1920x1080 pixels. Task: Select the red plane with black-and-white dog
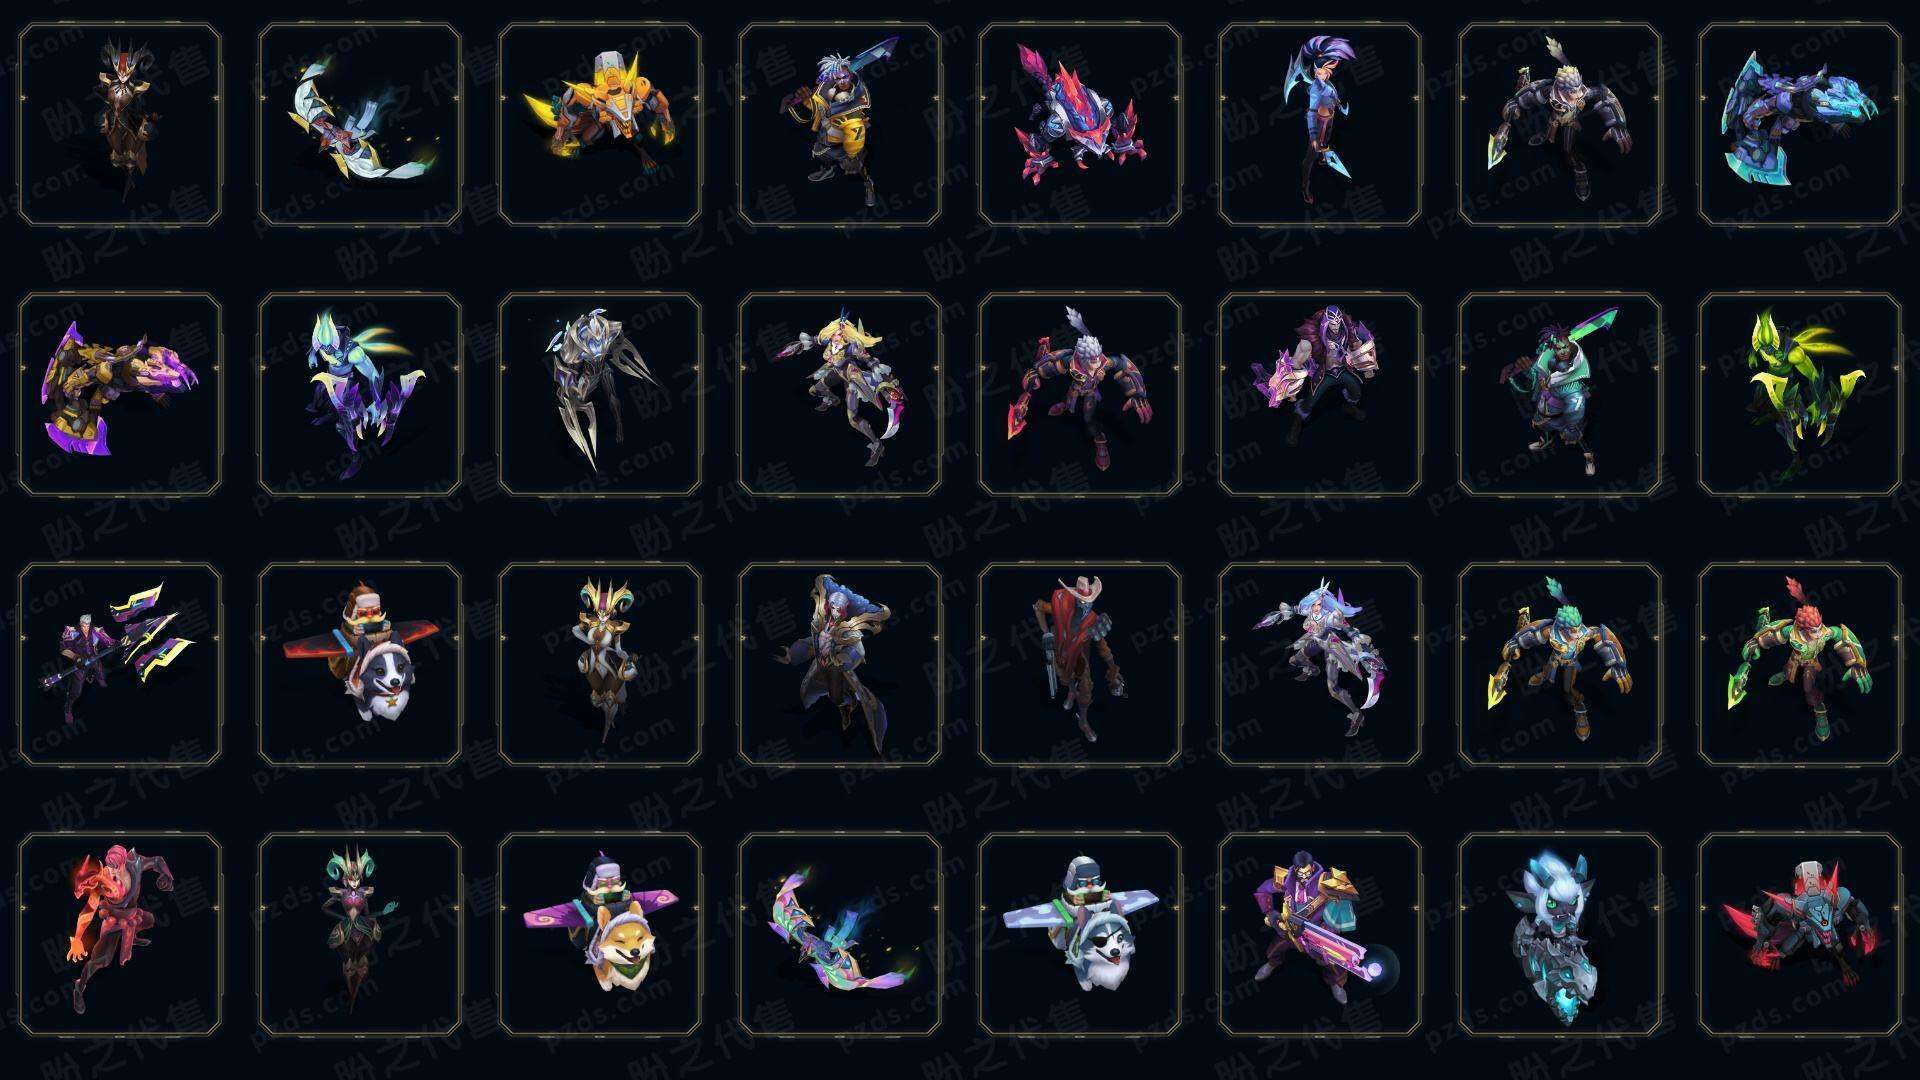click(360, 664)
